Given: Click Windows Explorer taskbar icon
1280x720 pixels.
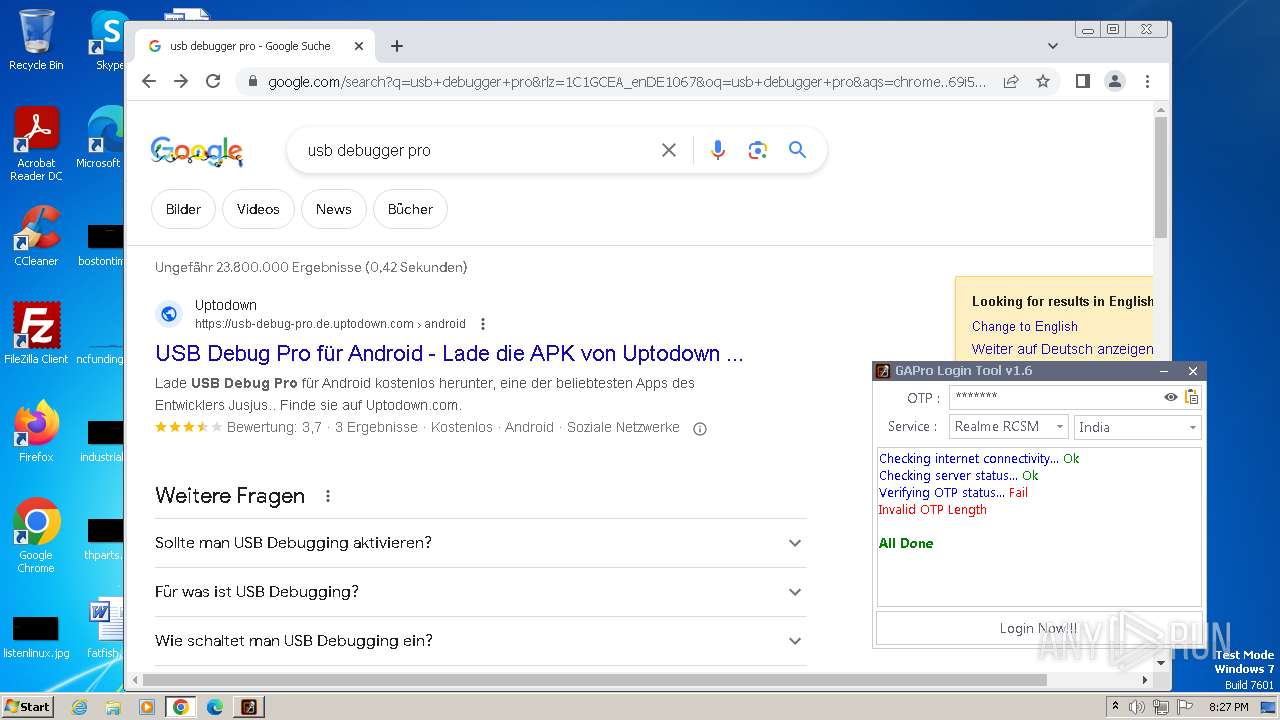Looking at the screenshot, I should pos(113,707).
